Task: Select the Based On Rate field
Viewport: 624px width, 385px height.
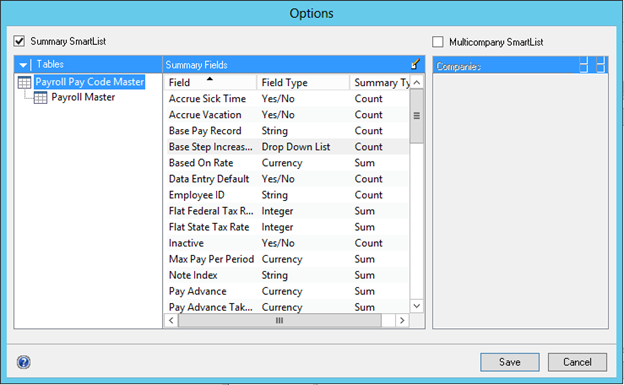Action: [201, 163]
